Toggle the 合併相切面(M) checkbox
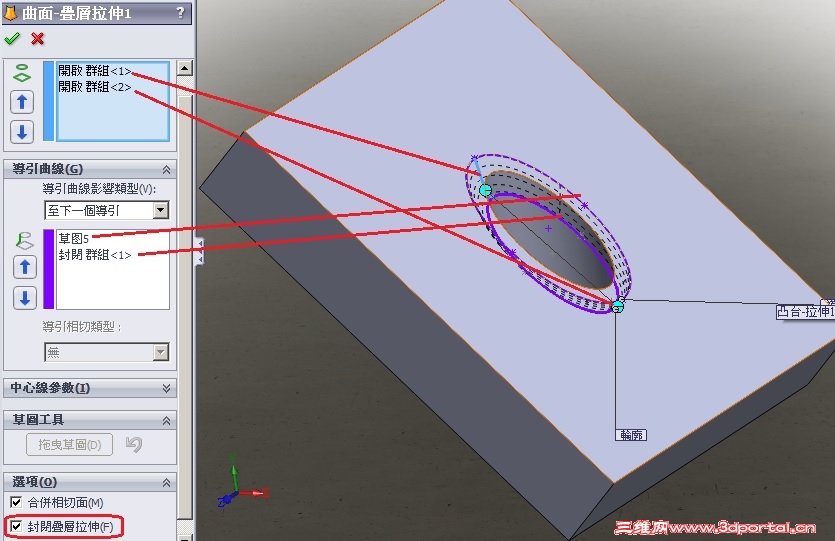Viewport: 835px width, 541px height. [x=17, y=502]
